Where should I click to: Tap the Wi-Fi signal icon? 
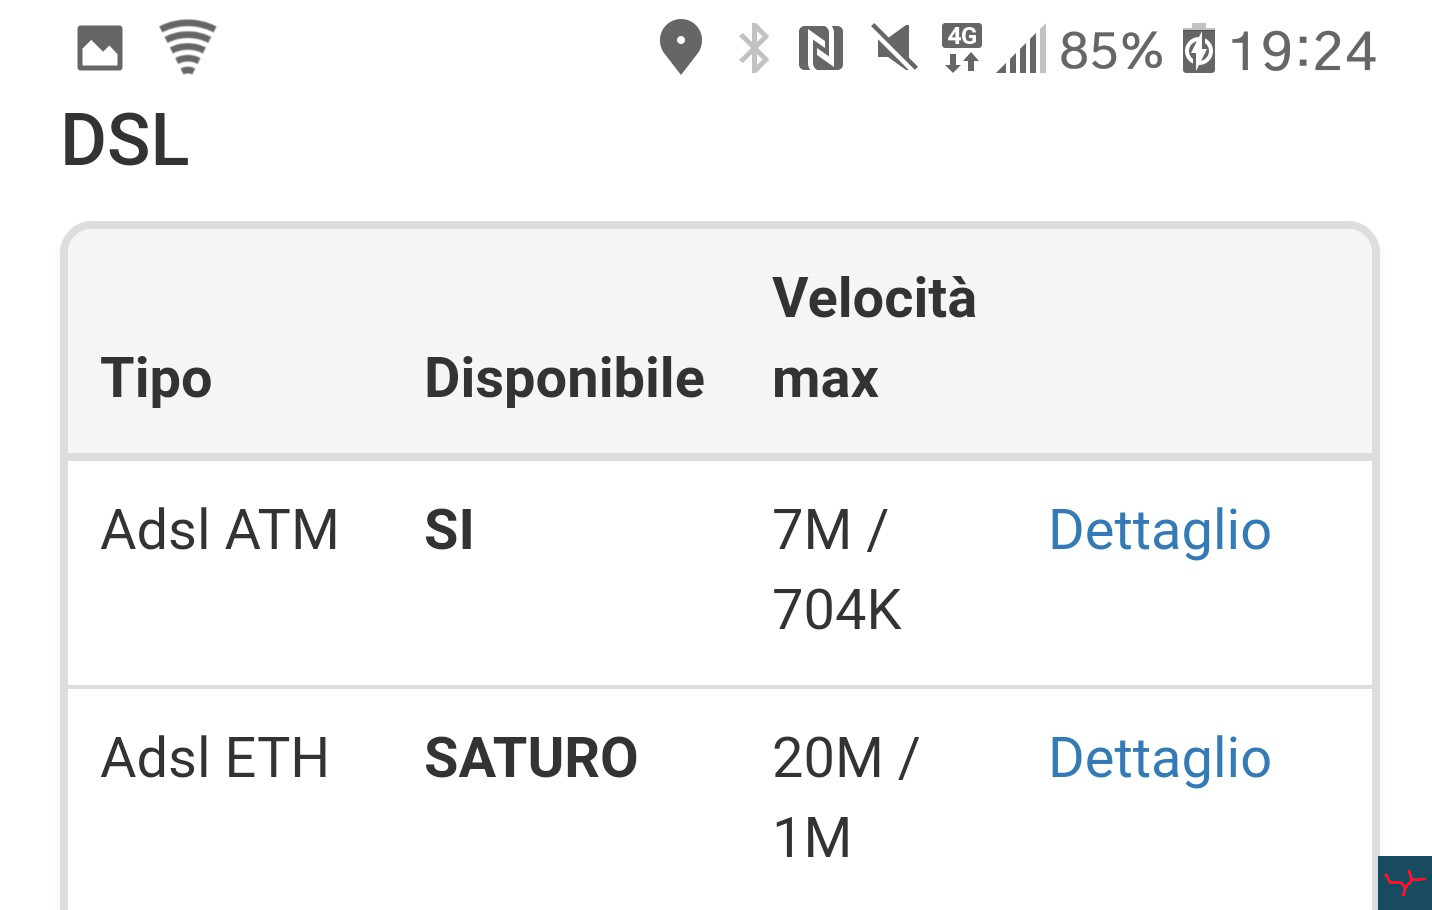point(188,47)
